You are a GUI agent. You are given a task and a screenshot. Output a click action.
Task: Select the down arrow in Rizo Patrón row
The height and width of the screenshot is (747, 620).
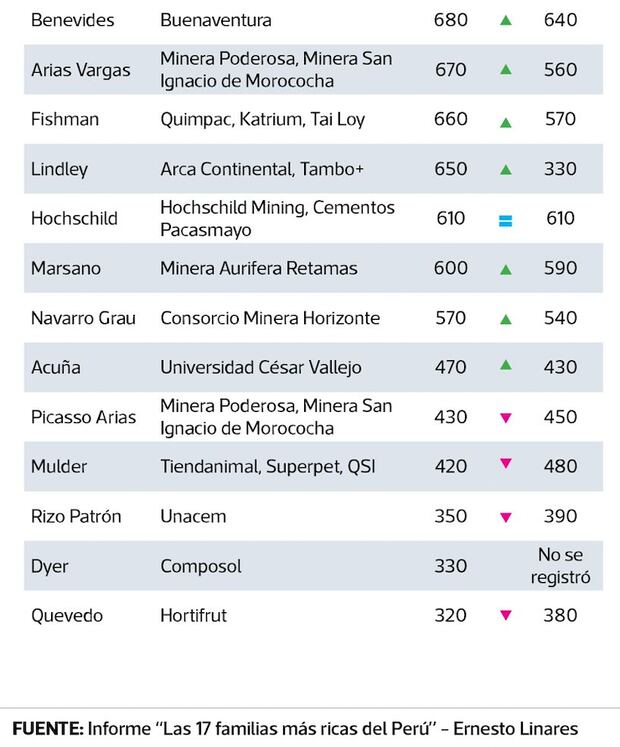tap(506, 517)
